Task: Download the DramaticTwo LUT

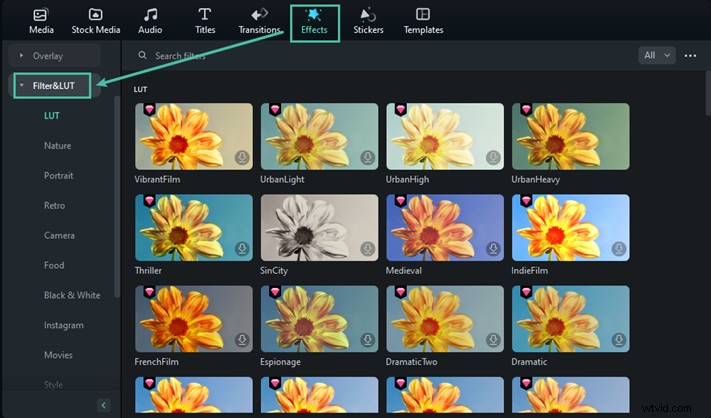Action: point(493,340)
